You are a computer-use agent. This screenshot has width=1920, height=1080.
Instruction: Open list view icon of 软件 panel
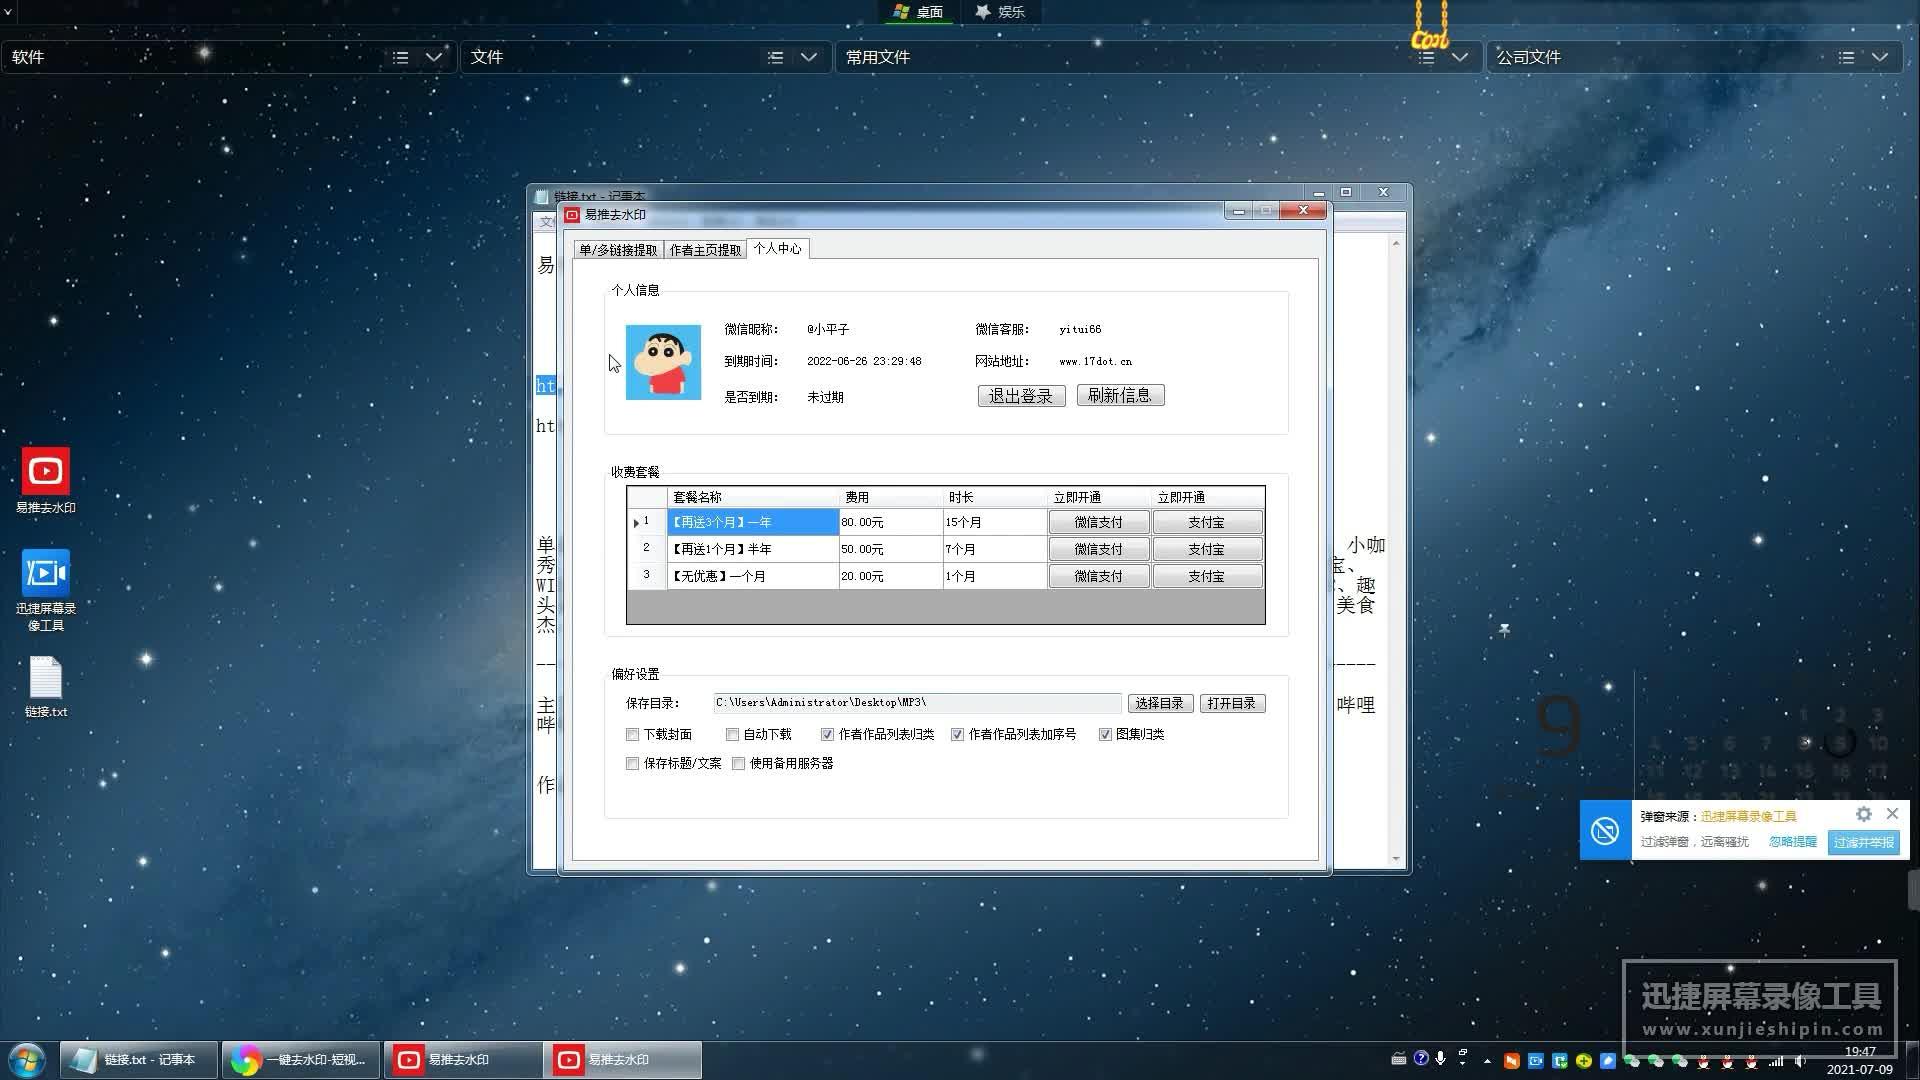click(x=400, y=57)
